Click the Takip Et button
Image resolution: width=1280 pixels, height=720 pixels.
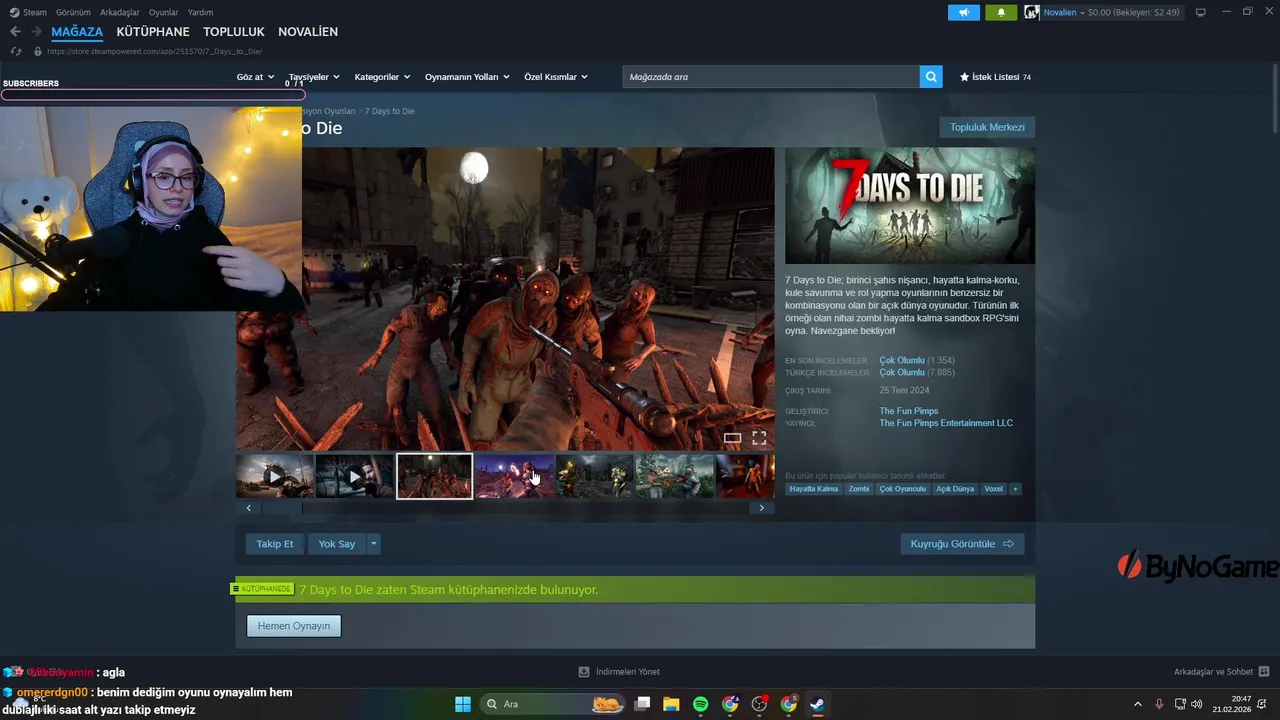pyautogui.click(x=275, y=544)
